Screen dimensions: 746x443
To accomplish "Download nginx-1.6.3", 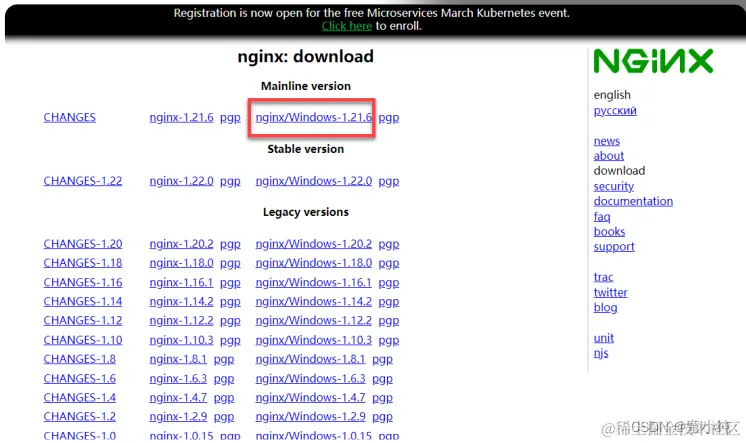I will tap(178, 378).
